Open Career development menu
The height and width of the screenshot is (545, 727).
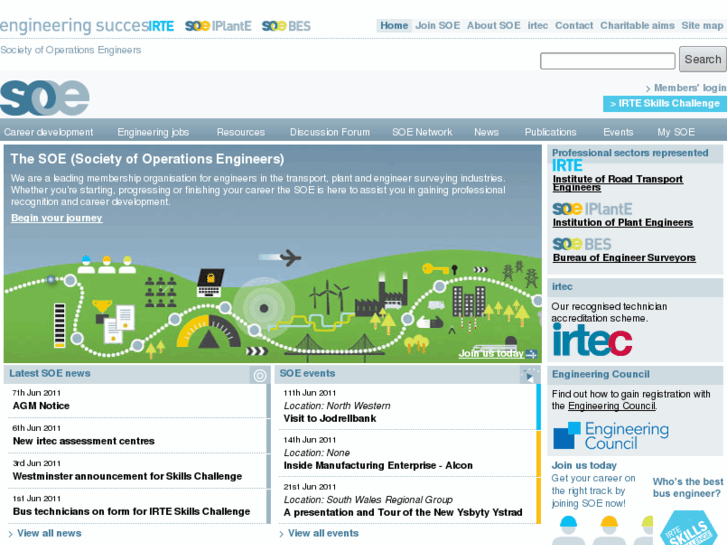49,132
